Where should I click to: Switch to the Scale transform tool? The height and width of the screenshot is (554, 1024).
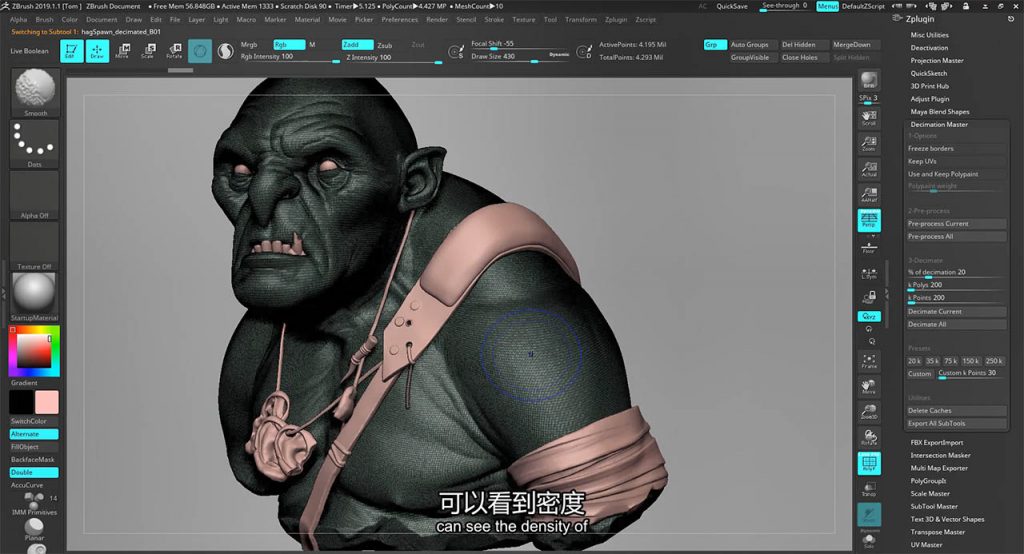point(148,51)
